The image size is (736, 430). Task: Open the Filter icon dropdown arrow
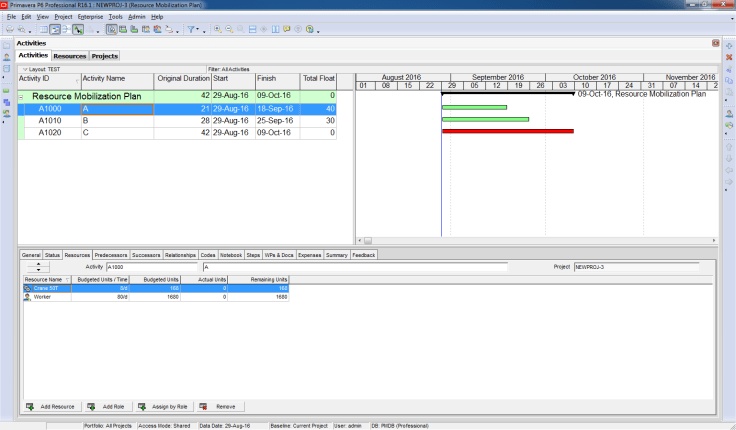point(198,30)
